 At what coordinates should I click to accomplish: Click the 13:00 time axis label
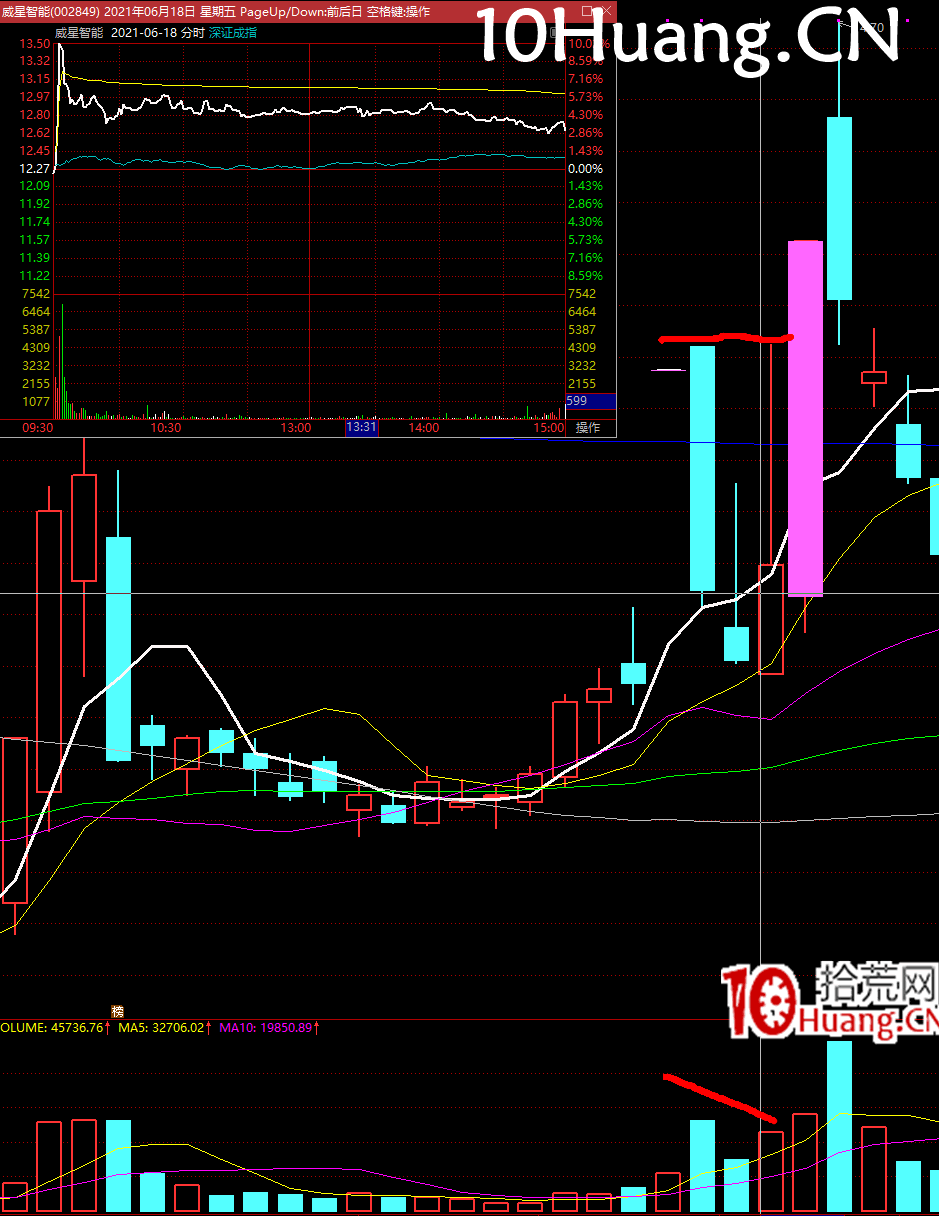[x=296, y=428]
